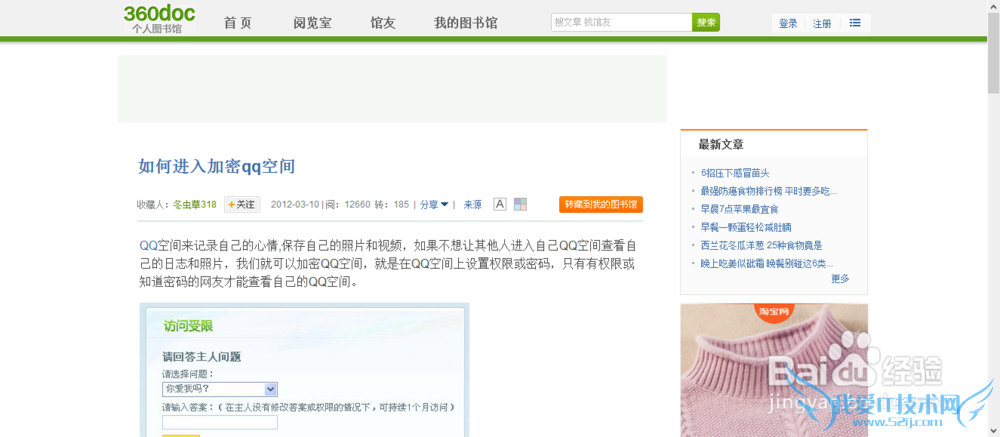The width and height of the screenshot is (1000, 437).
Task: Click the 最新文章 panel heading
Action: click(x=721, y=144)
